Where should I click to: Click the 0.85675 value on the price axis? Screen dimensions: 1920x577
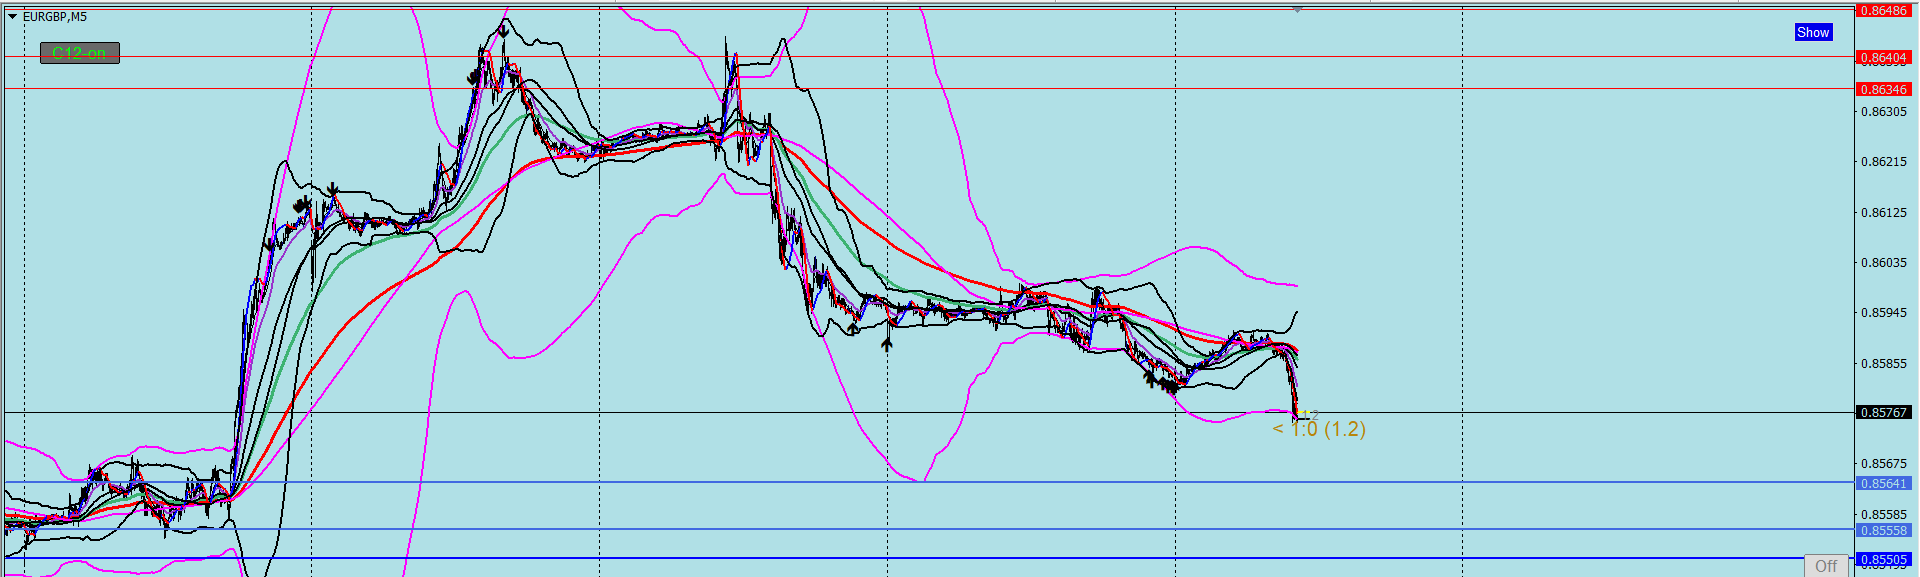pyautogui.click(x=1883, y=464)
